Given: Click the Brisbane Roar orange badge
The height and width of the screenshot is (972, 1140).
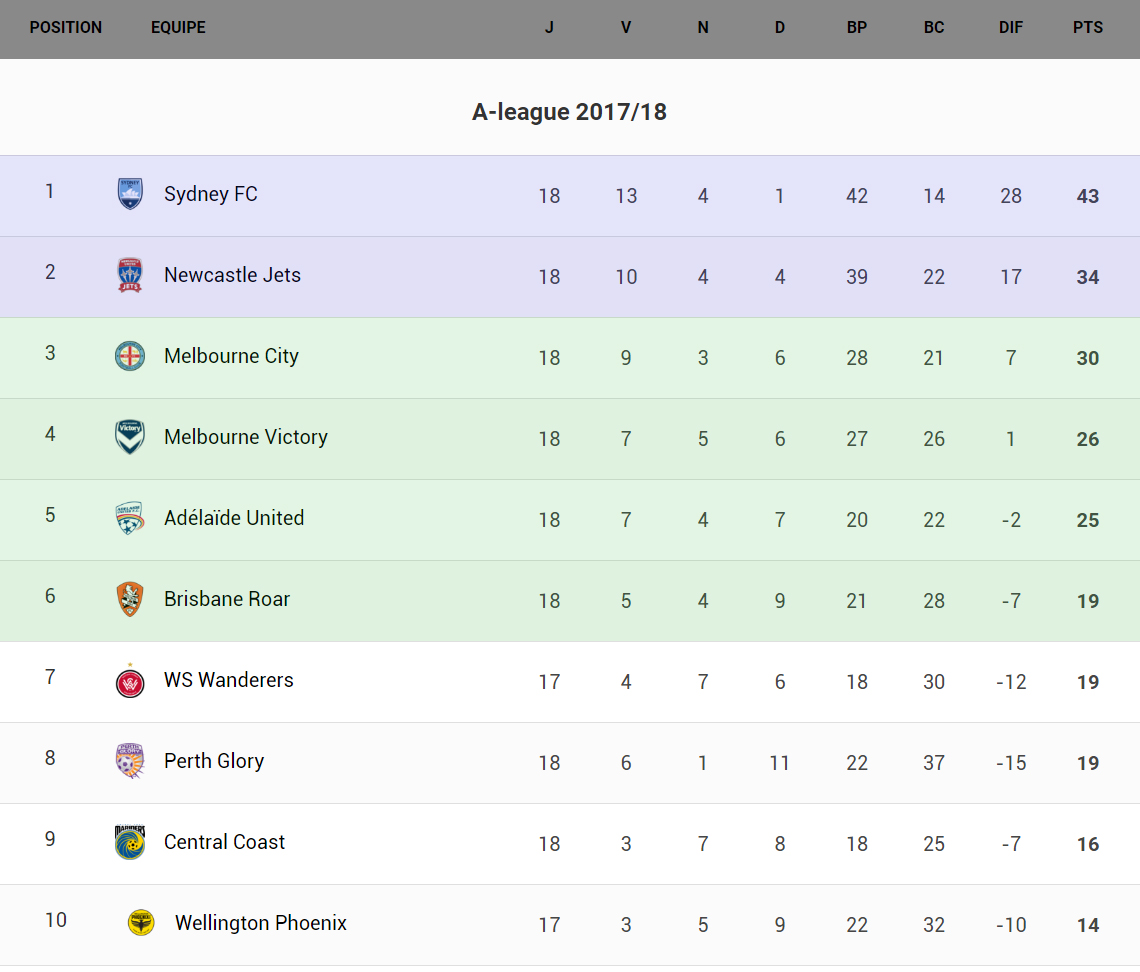Looking at the screenshot, I should tap(130, 599).
